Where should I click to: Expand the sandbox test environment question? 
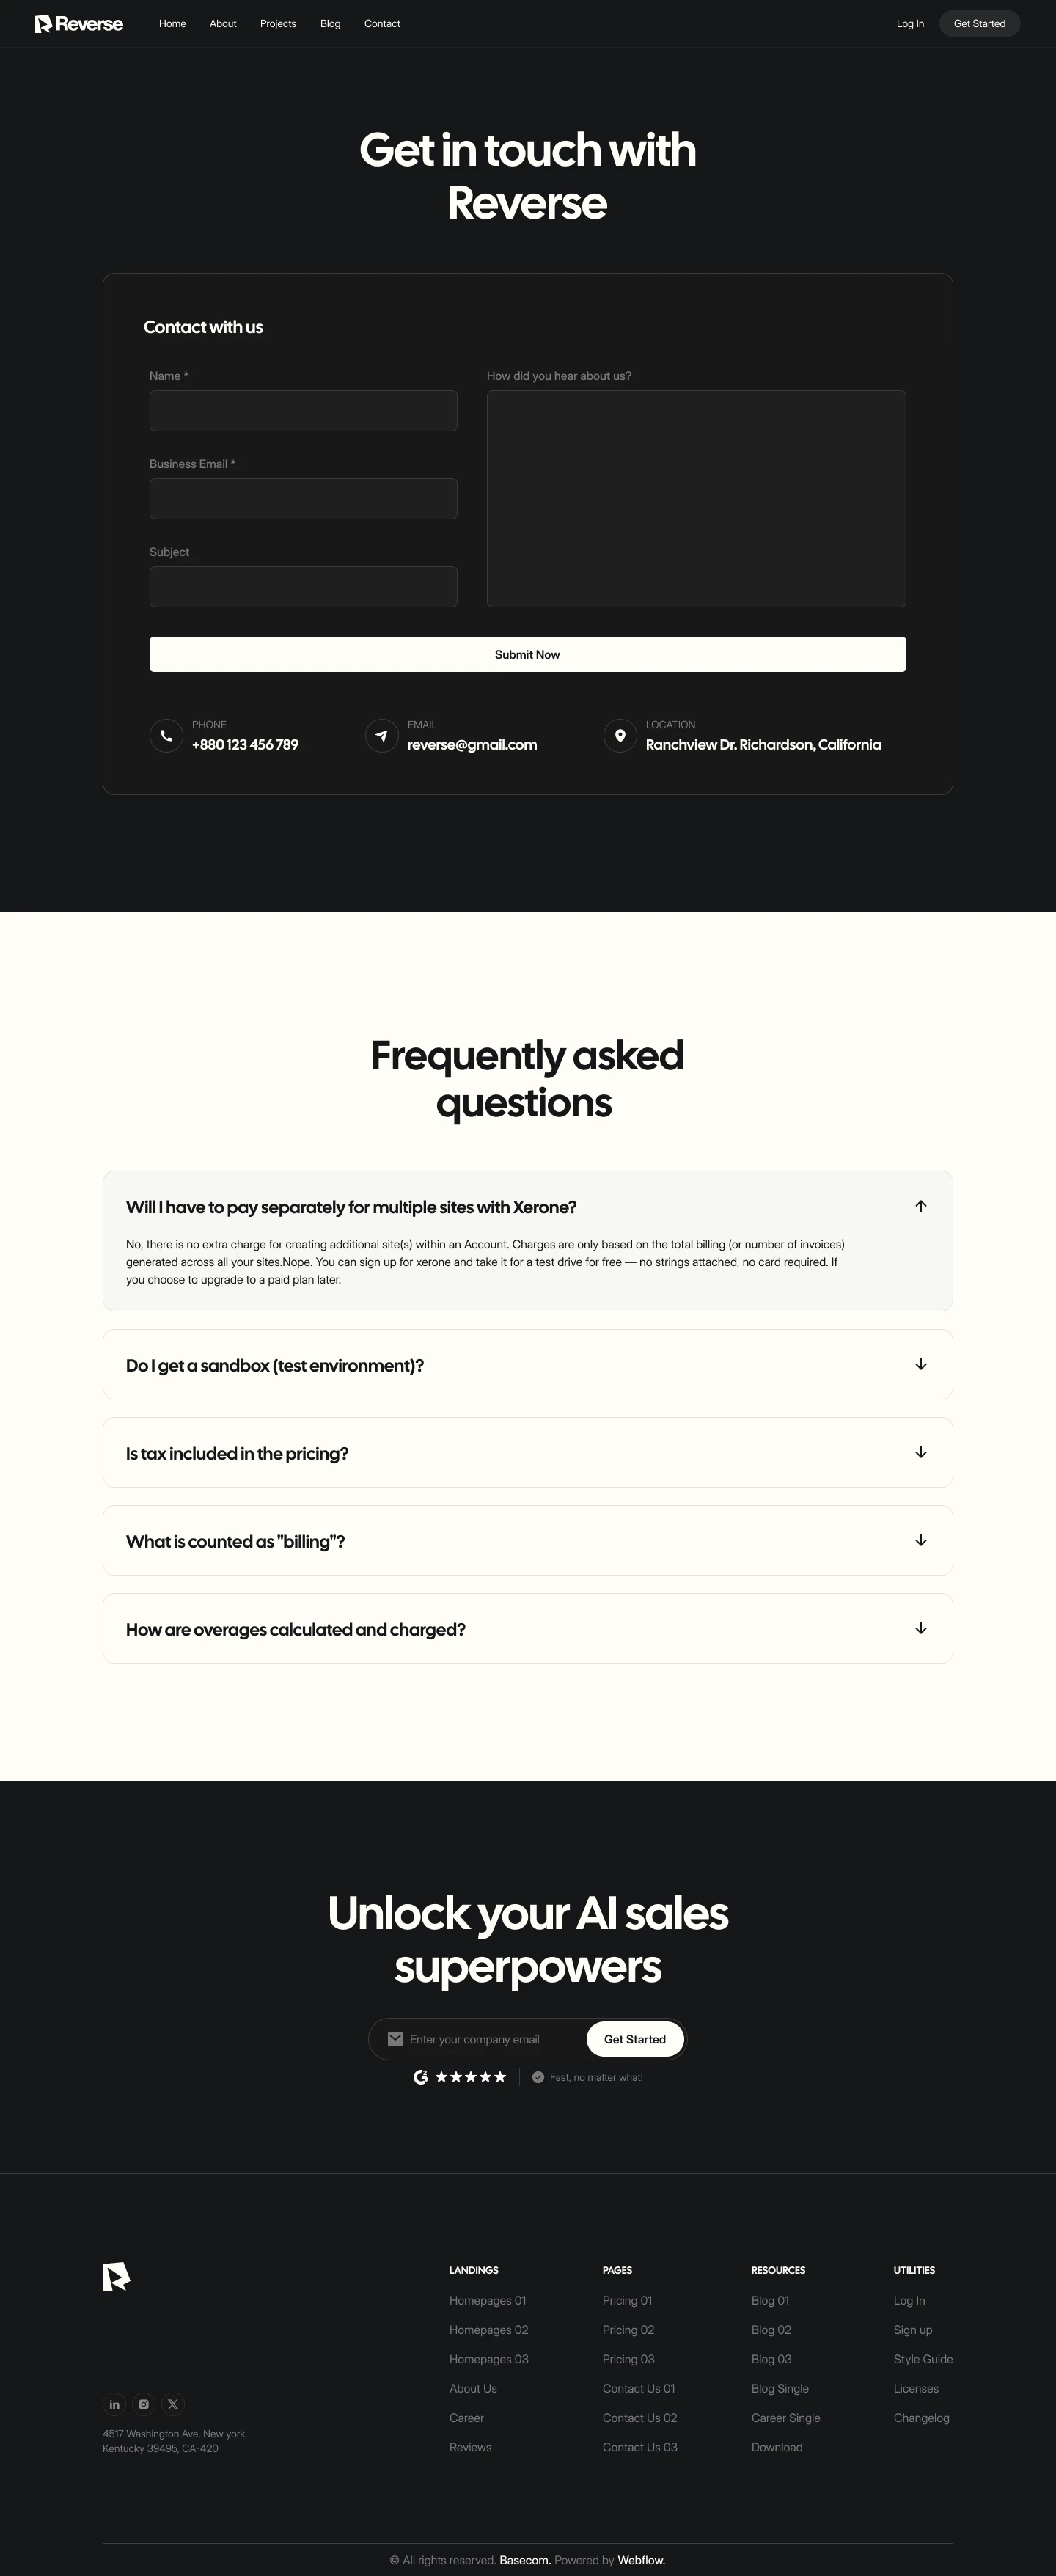(920, 1364)
